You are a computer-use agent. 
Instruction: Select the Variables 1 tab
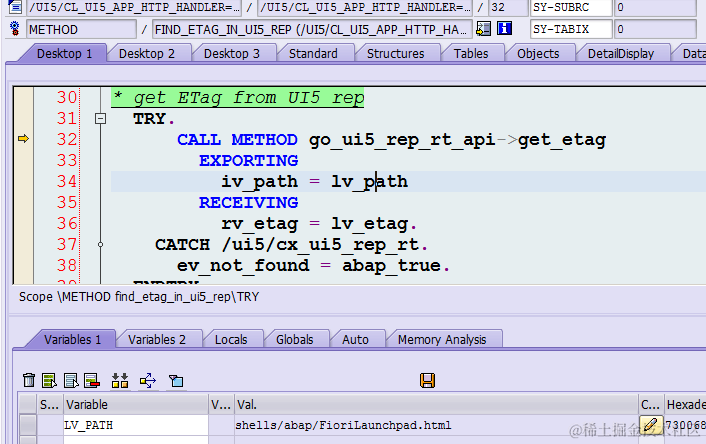click(72, 339)
